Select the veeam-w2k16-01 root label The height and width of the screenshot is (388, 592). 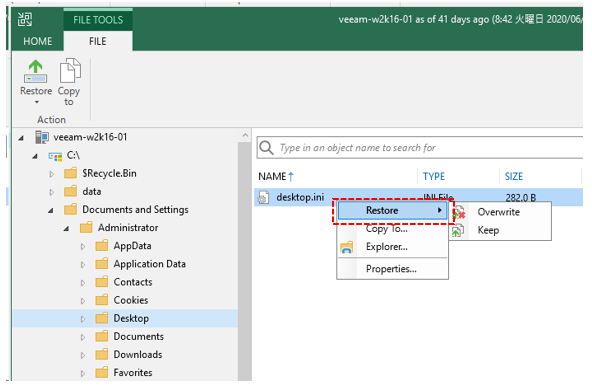[x=90, y=137]
